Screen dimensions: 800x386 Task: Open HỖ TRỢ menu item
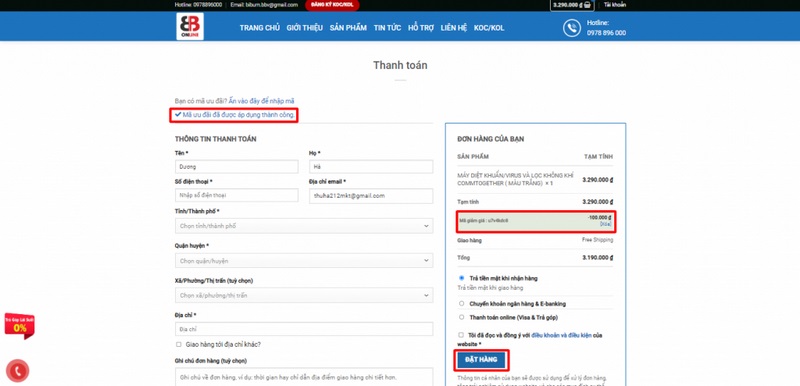click(x=421, y=28)
